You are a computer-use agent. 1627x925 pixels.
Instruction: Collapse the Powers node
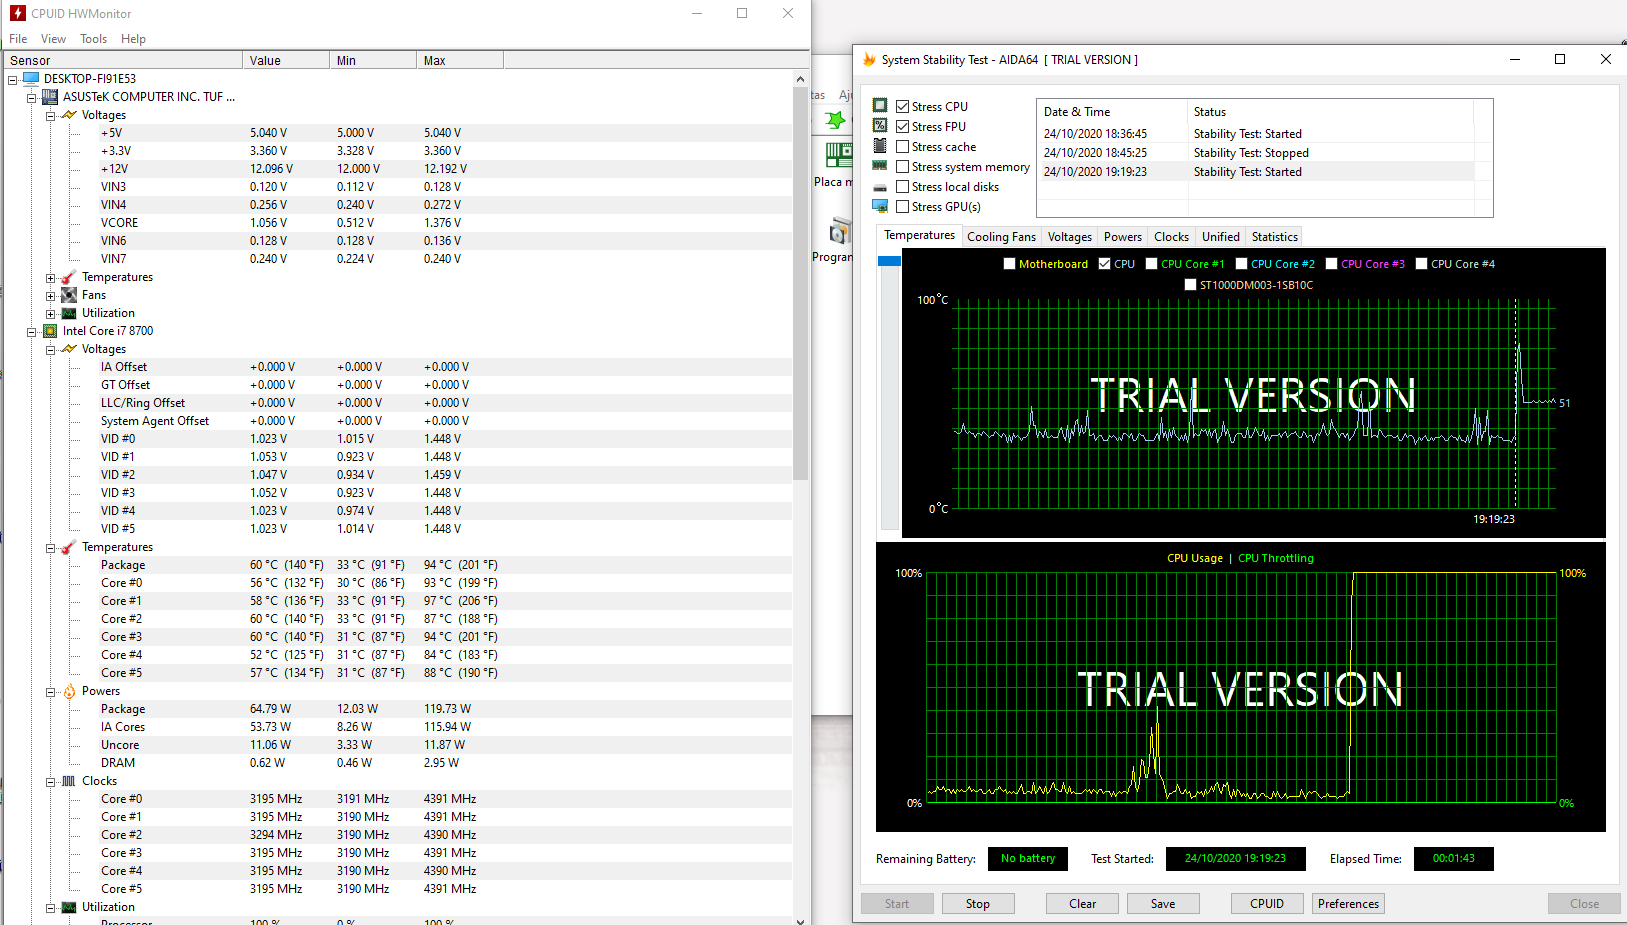pyautogui.click(x=50, y=691)
